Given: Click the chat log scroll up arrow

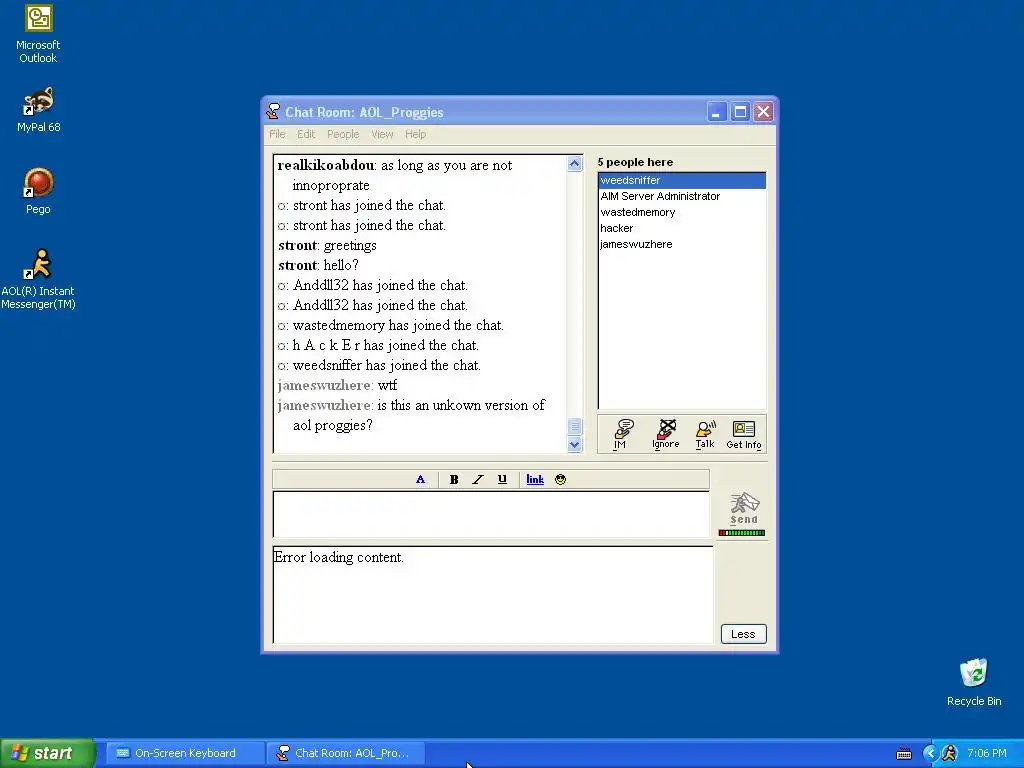Looking at the screenshot, I should 575,163.
